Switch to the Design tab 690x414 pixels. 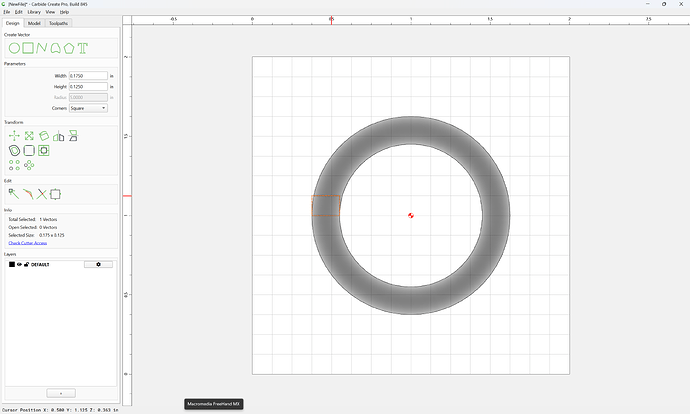point(13,23)
